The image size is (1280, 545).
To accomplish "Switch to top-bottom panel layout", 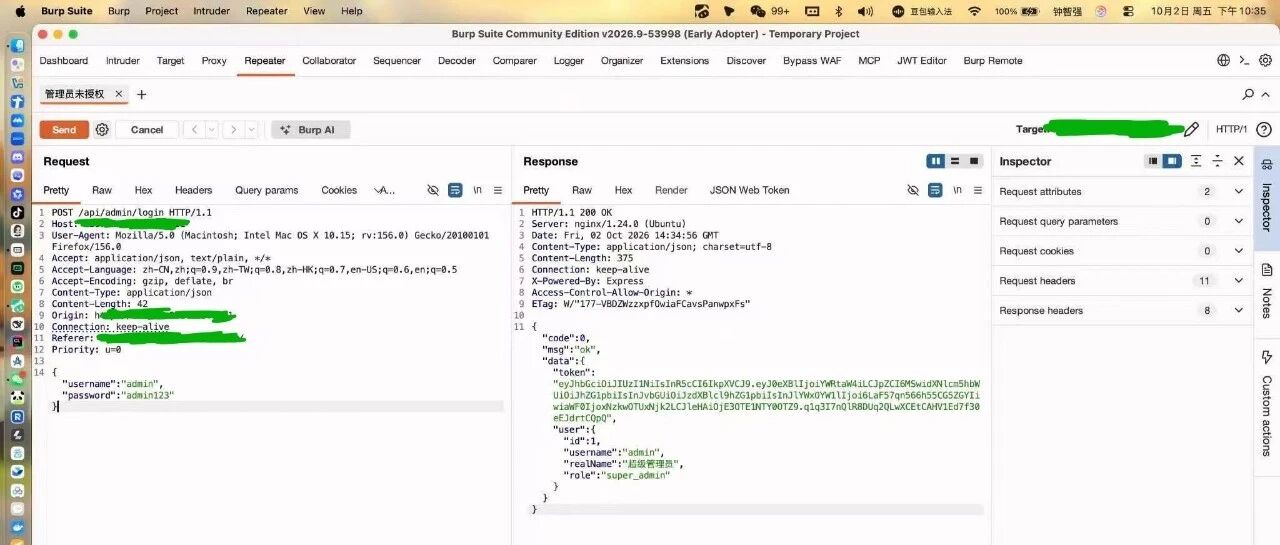I will 955,161.
